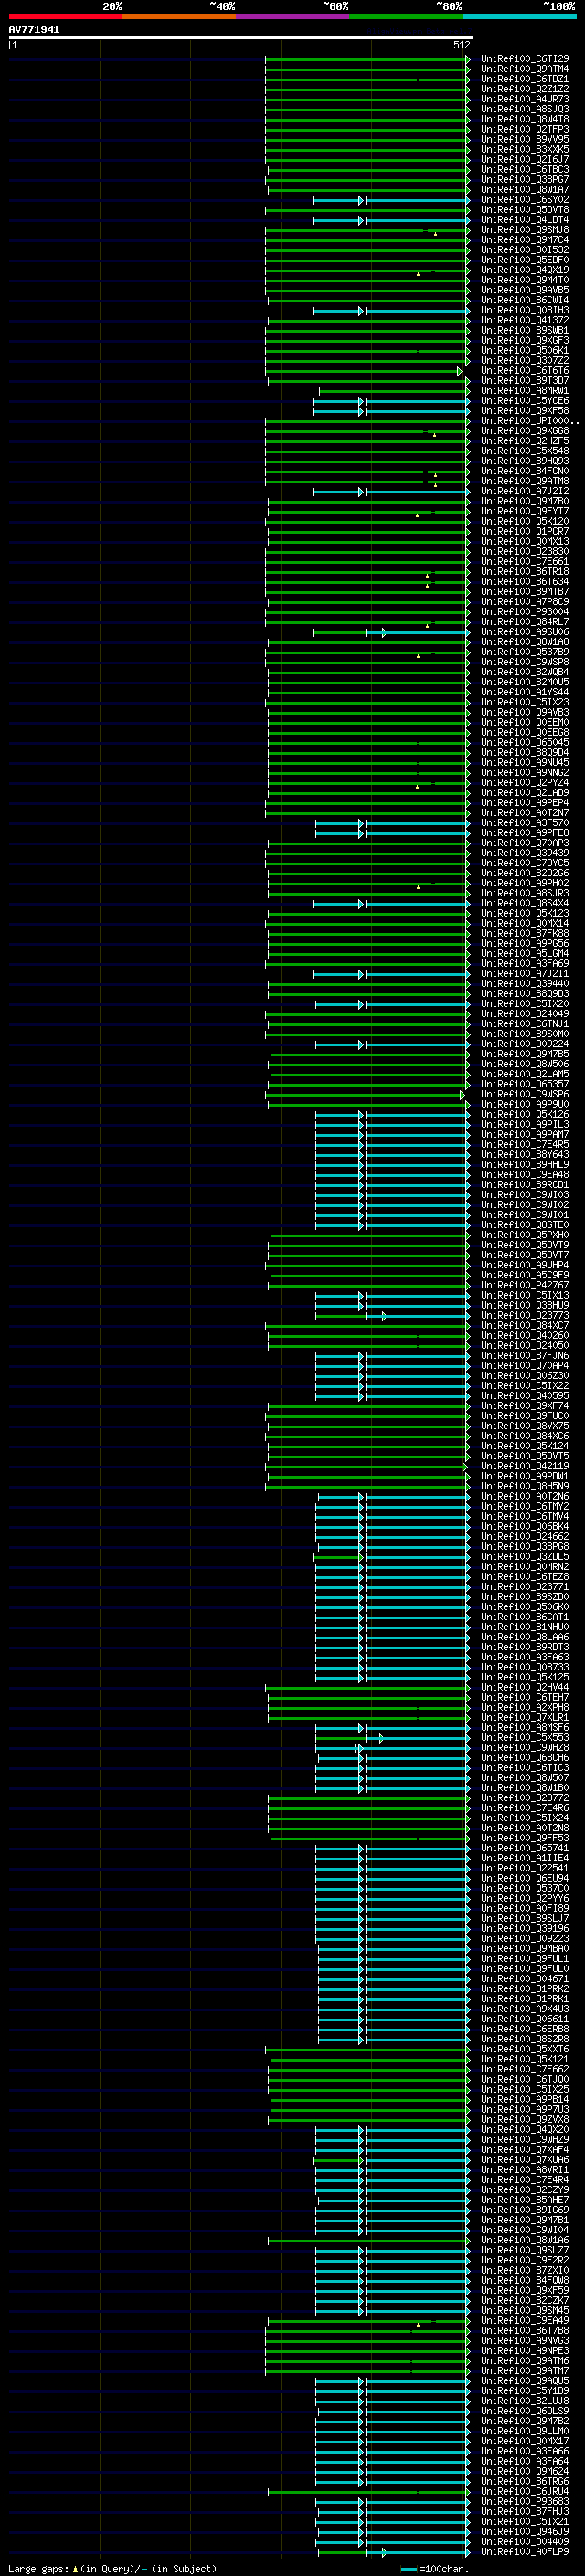Open hit UniRef100_B9RCD1
This screenshot has height=2576, width=585.
coord(525,1185)
